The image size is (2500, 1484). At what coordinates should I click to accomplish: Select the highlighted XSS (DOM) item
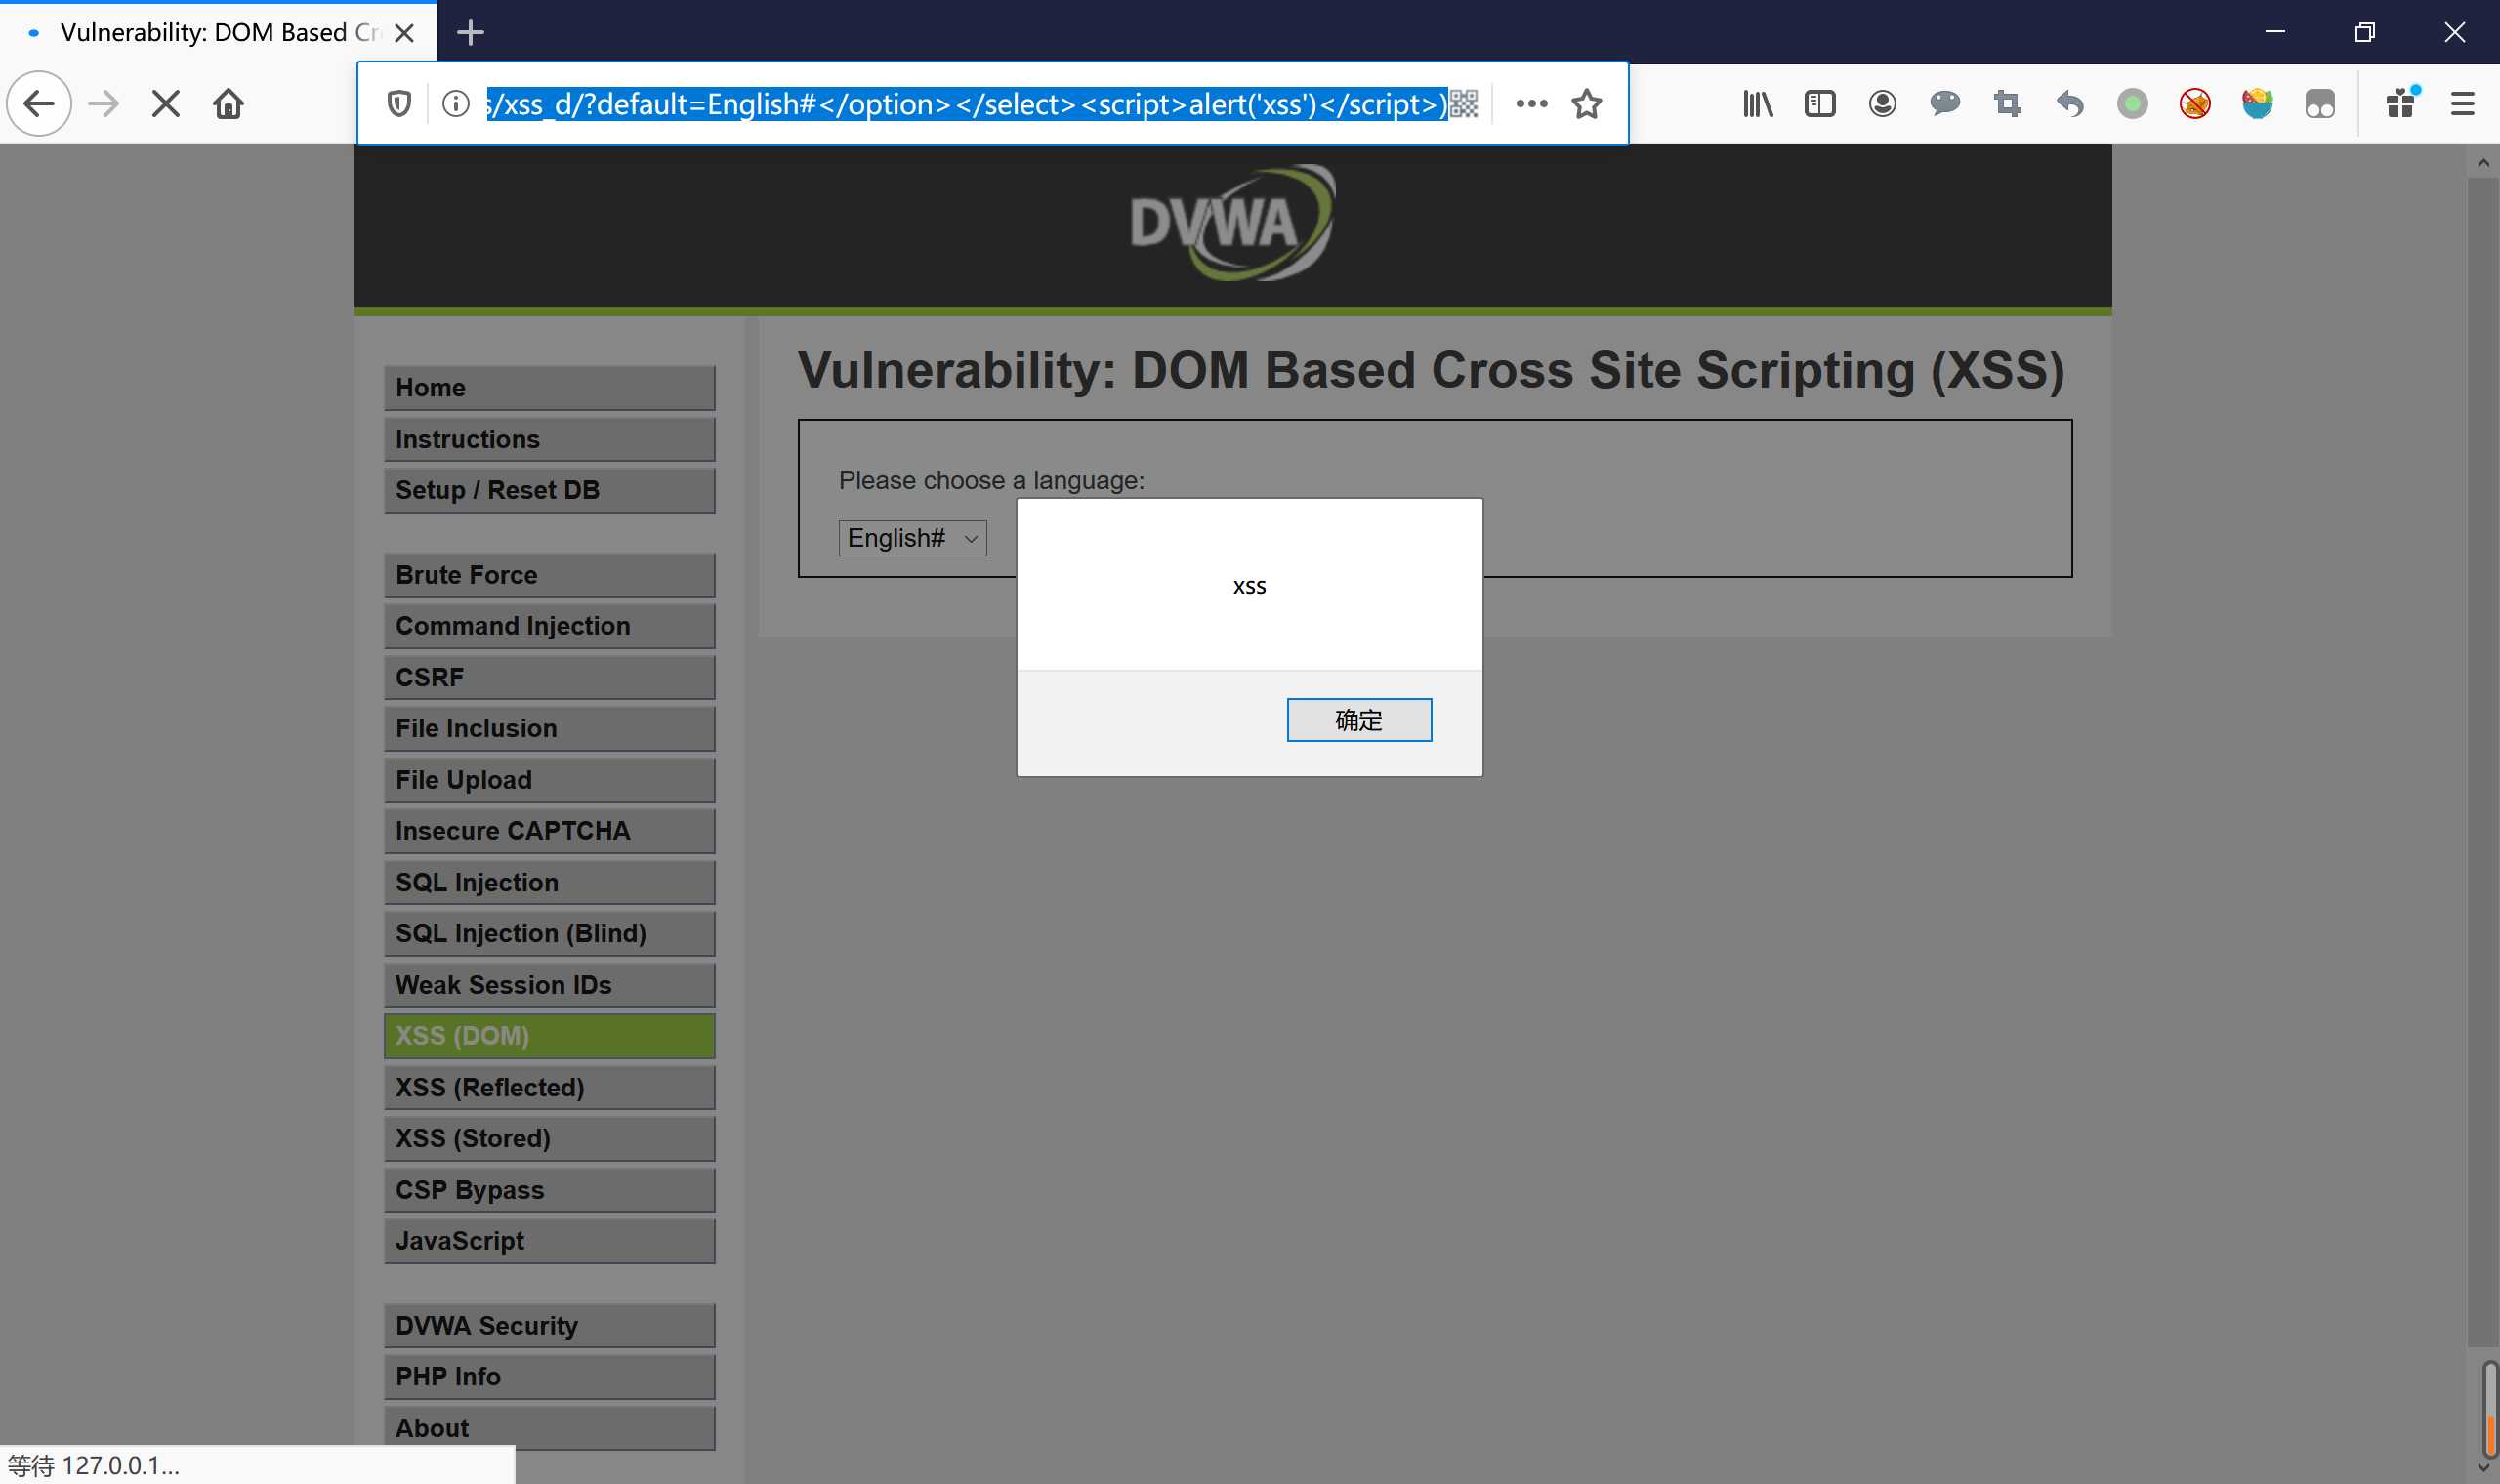(549, 1036)
